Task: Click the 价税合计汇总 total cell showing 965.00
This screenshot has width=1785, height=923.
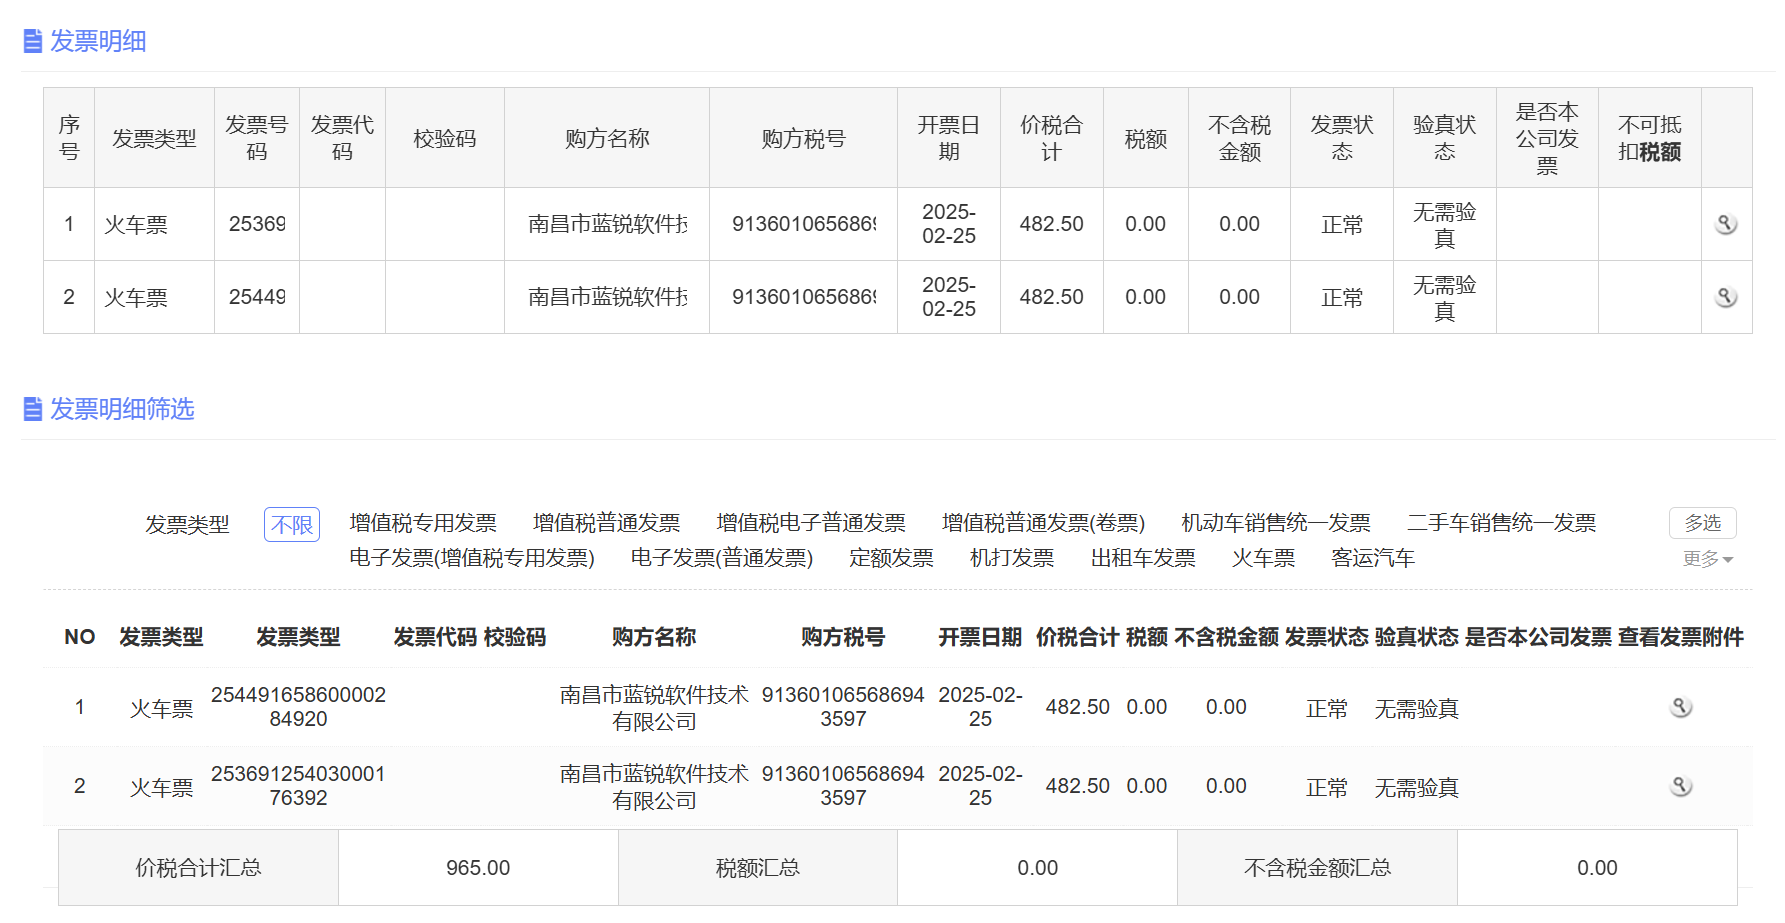Action: 478,867
